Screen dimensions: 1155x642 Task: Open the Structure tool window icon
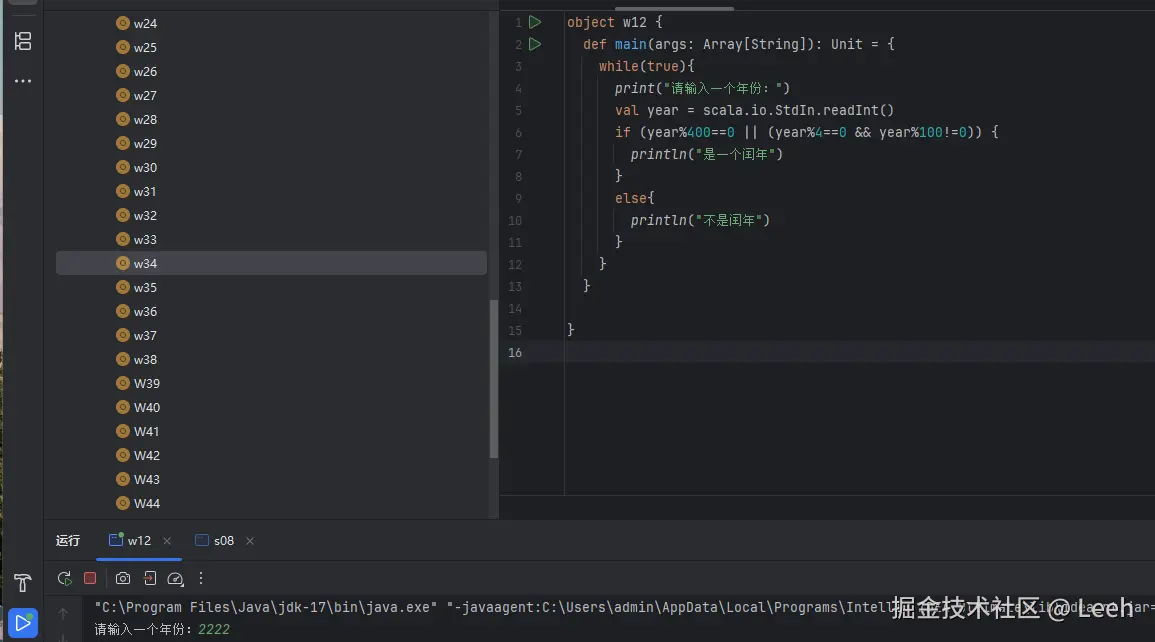click(x=23, y=41)
